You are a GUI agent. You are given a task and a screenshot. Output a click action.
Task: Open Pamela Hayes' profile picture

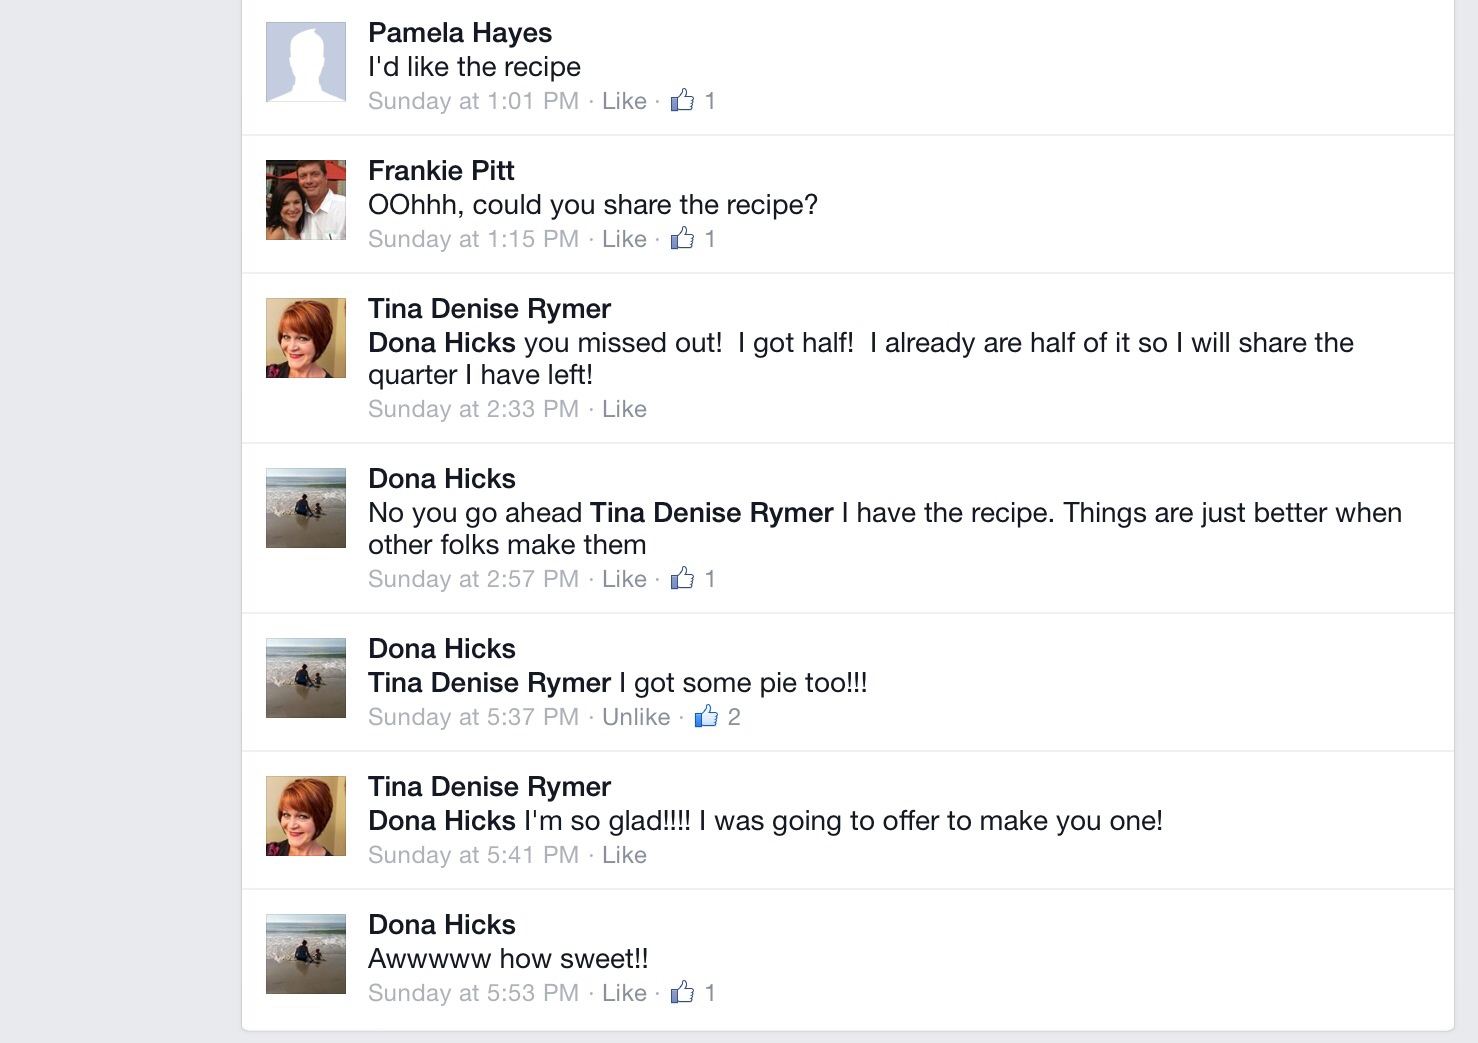coord(306,62)
